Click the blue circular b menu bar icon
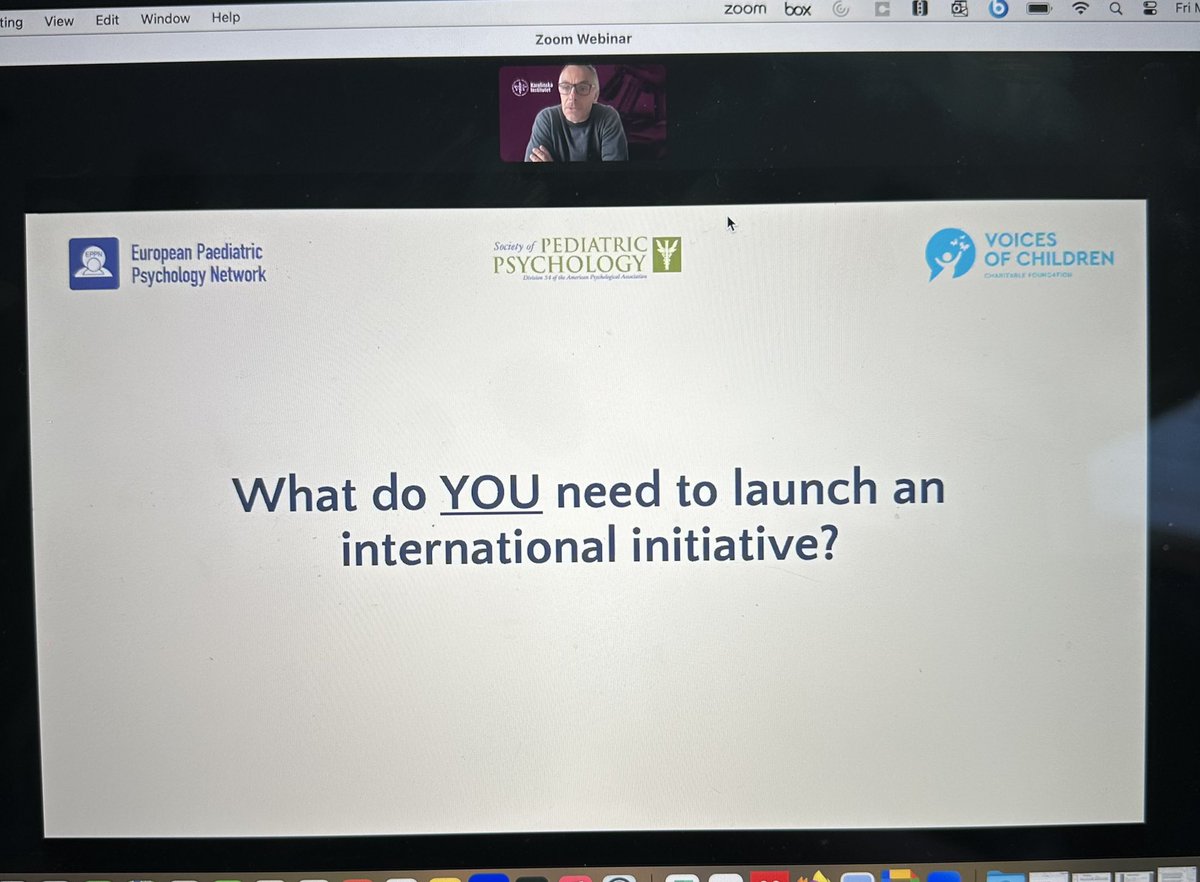Viewport: 1200px width, 882px height. click(998, 9)
